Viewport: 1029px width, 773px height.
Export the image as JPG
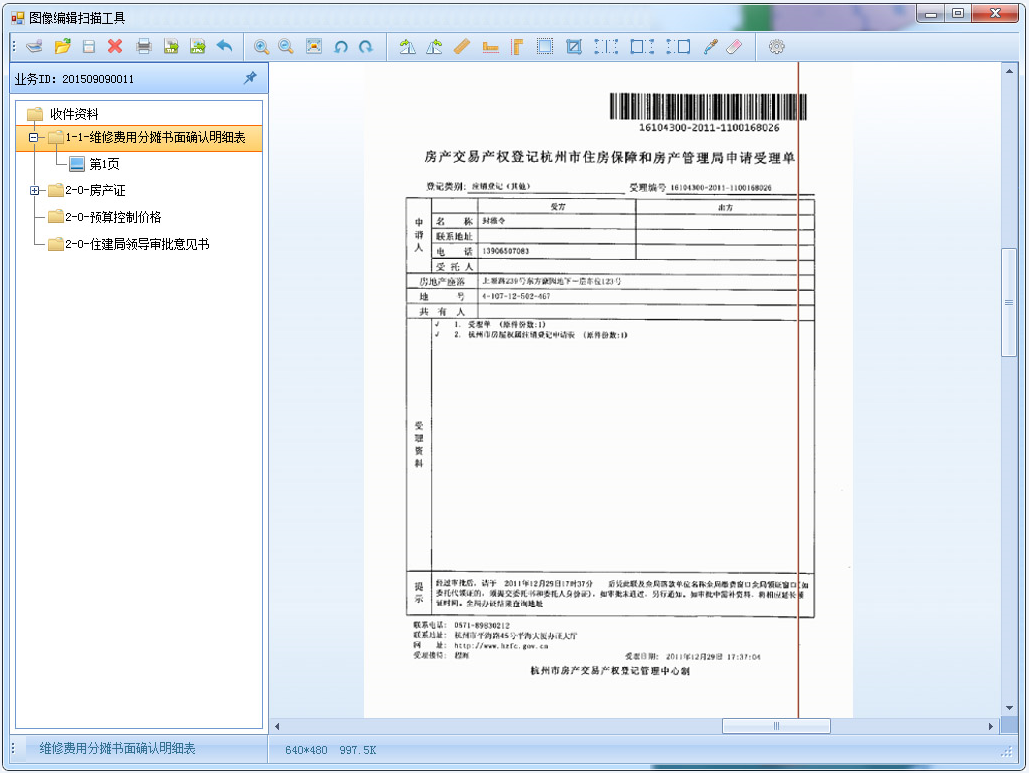(197, 46)
